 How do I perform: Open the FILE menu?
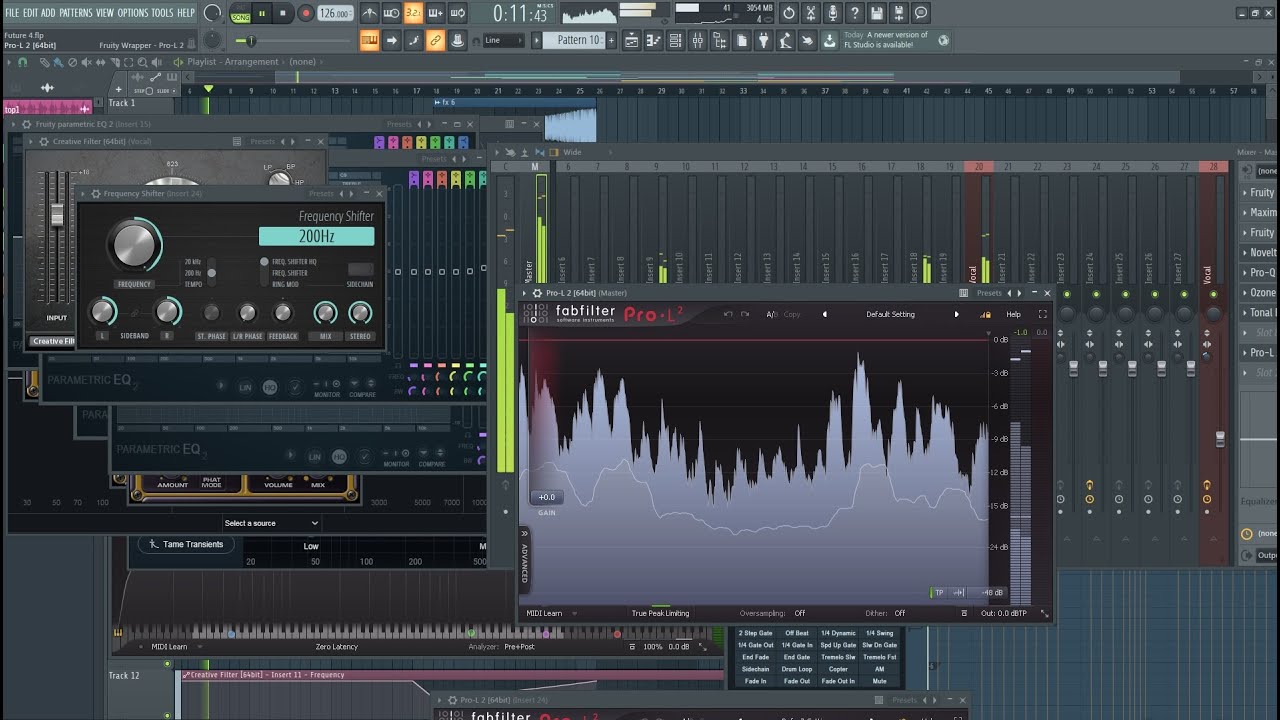[x=12, y=13]
